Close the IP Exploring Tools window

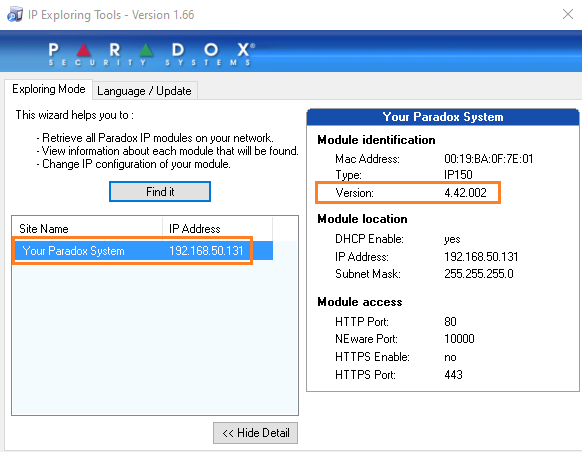pyautogui.click(x=568, y=14)
